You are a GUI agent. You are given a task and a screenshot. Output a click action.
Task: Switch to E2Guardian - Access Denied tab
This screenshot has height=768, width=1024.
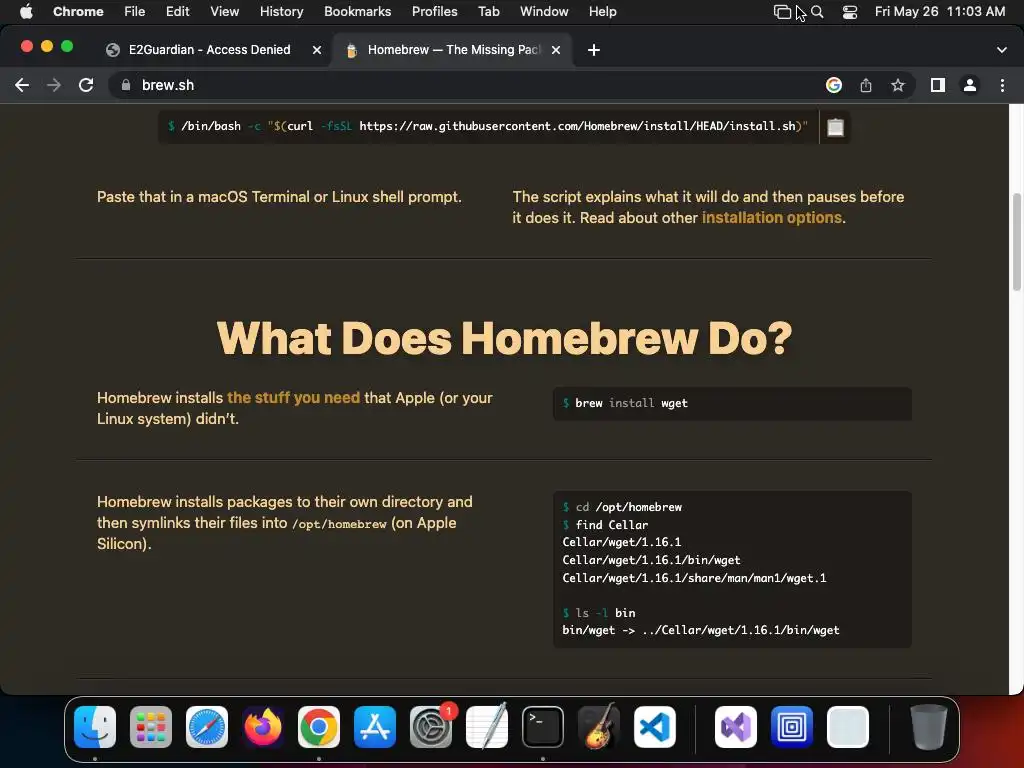209,50
